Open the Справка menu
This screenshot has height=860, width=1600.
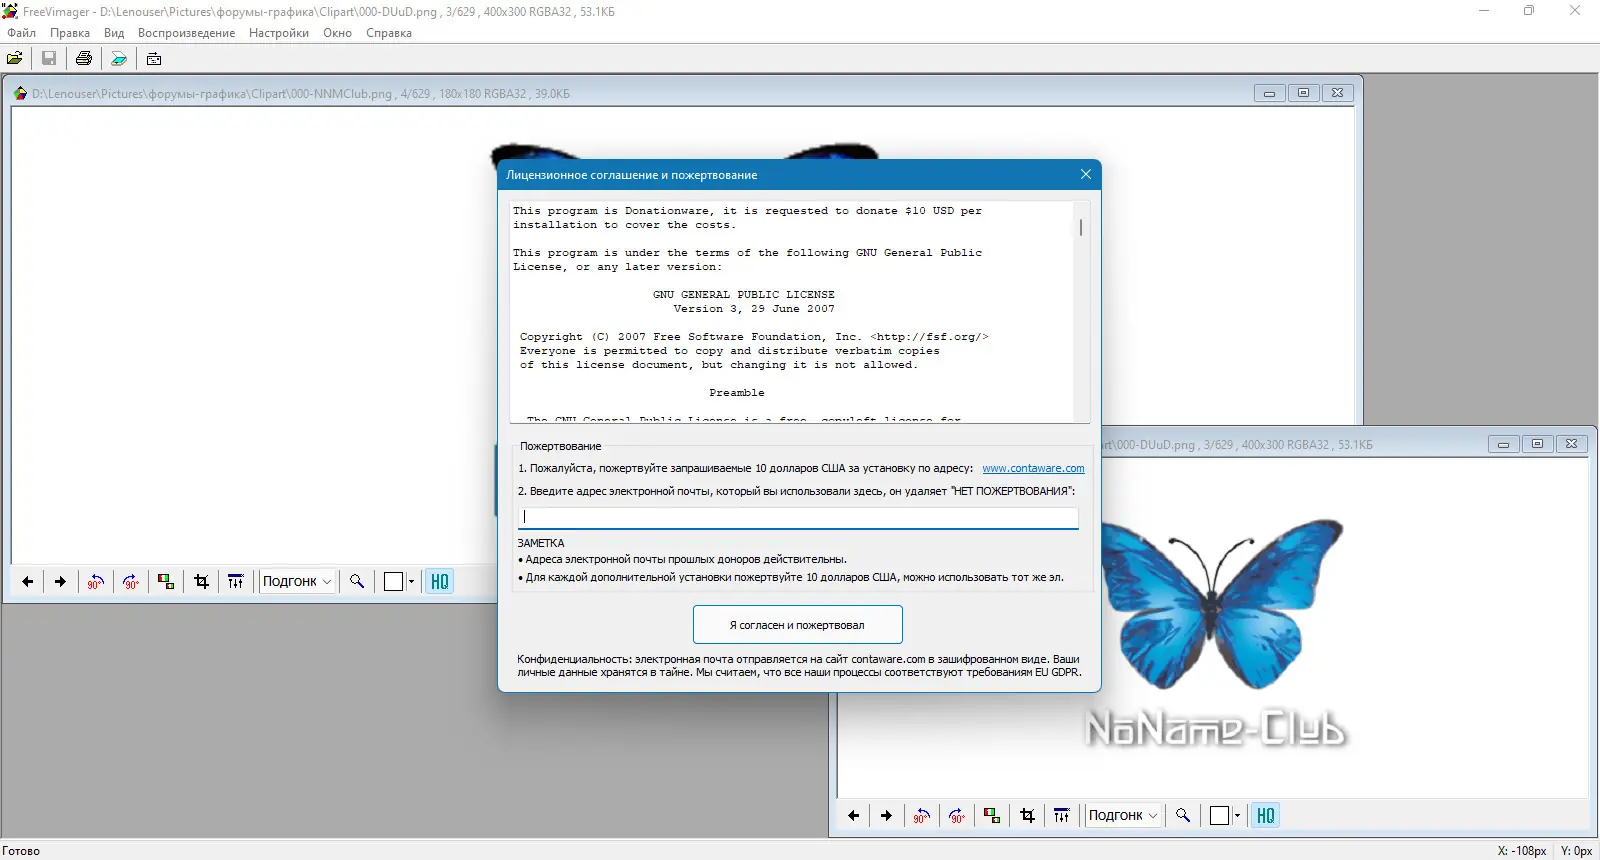click(x=389, y=33)
